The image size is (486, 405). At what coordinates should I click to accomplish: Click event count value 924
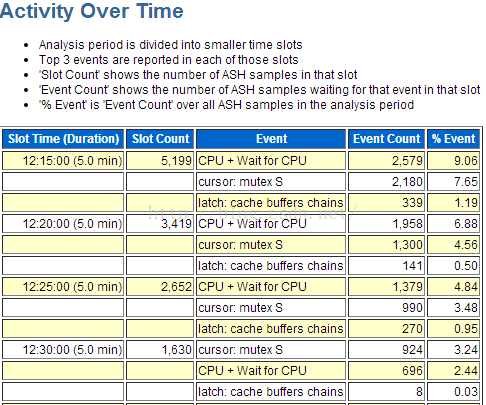click(412, 350)
